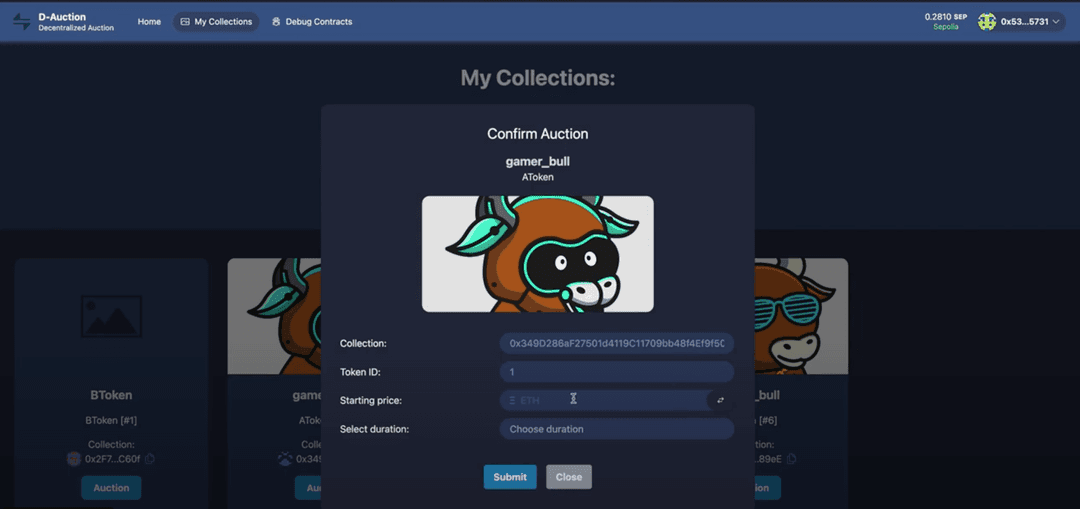Click the BToken card Auction button

pyautogui.click(x=111, y=488)
